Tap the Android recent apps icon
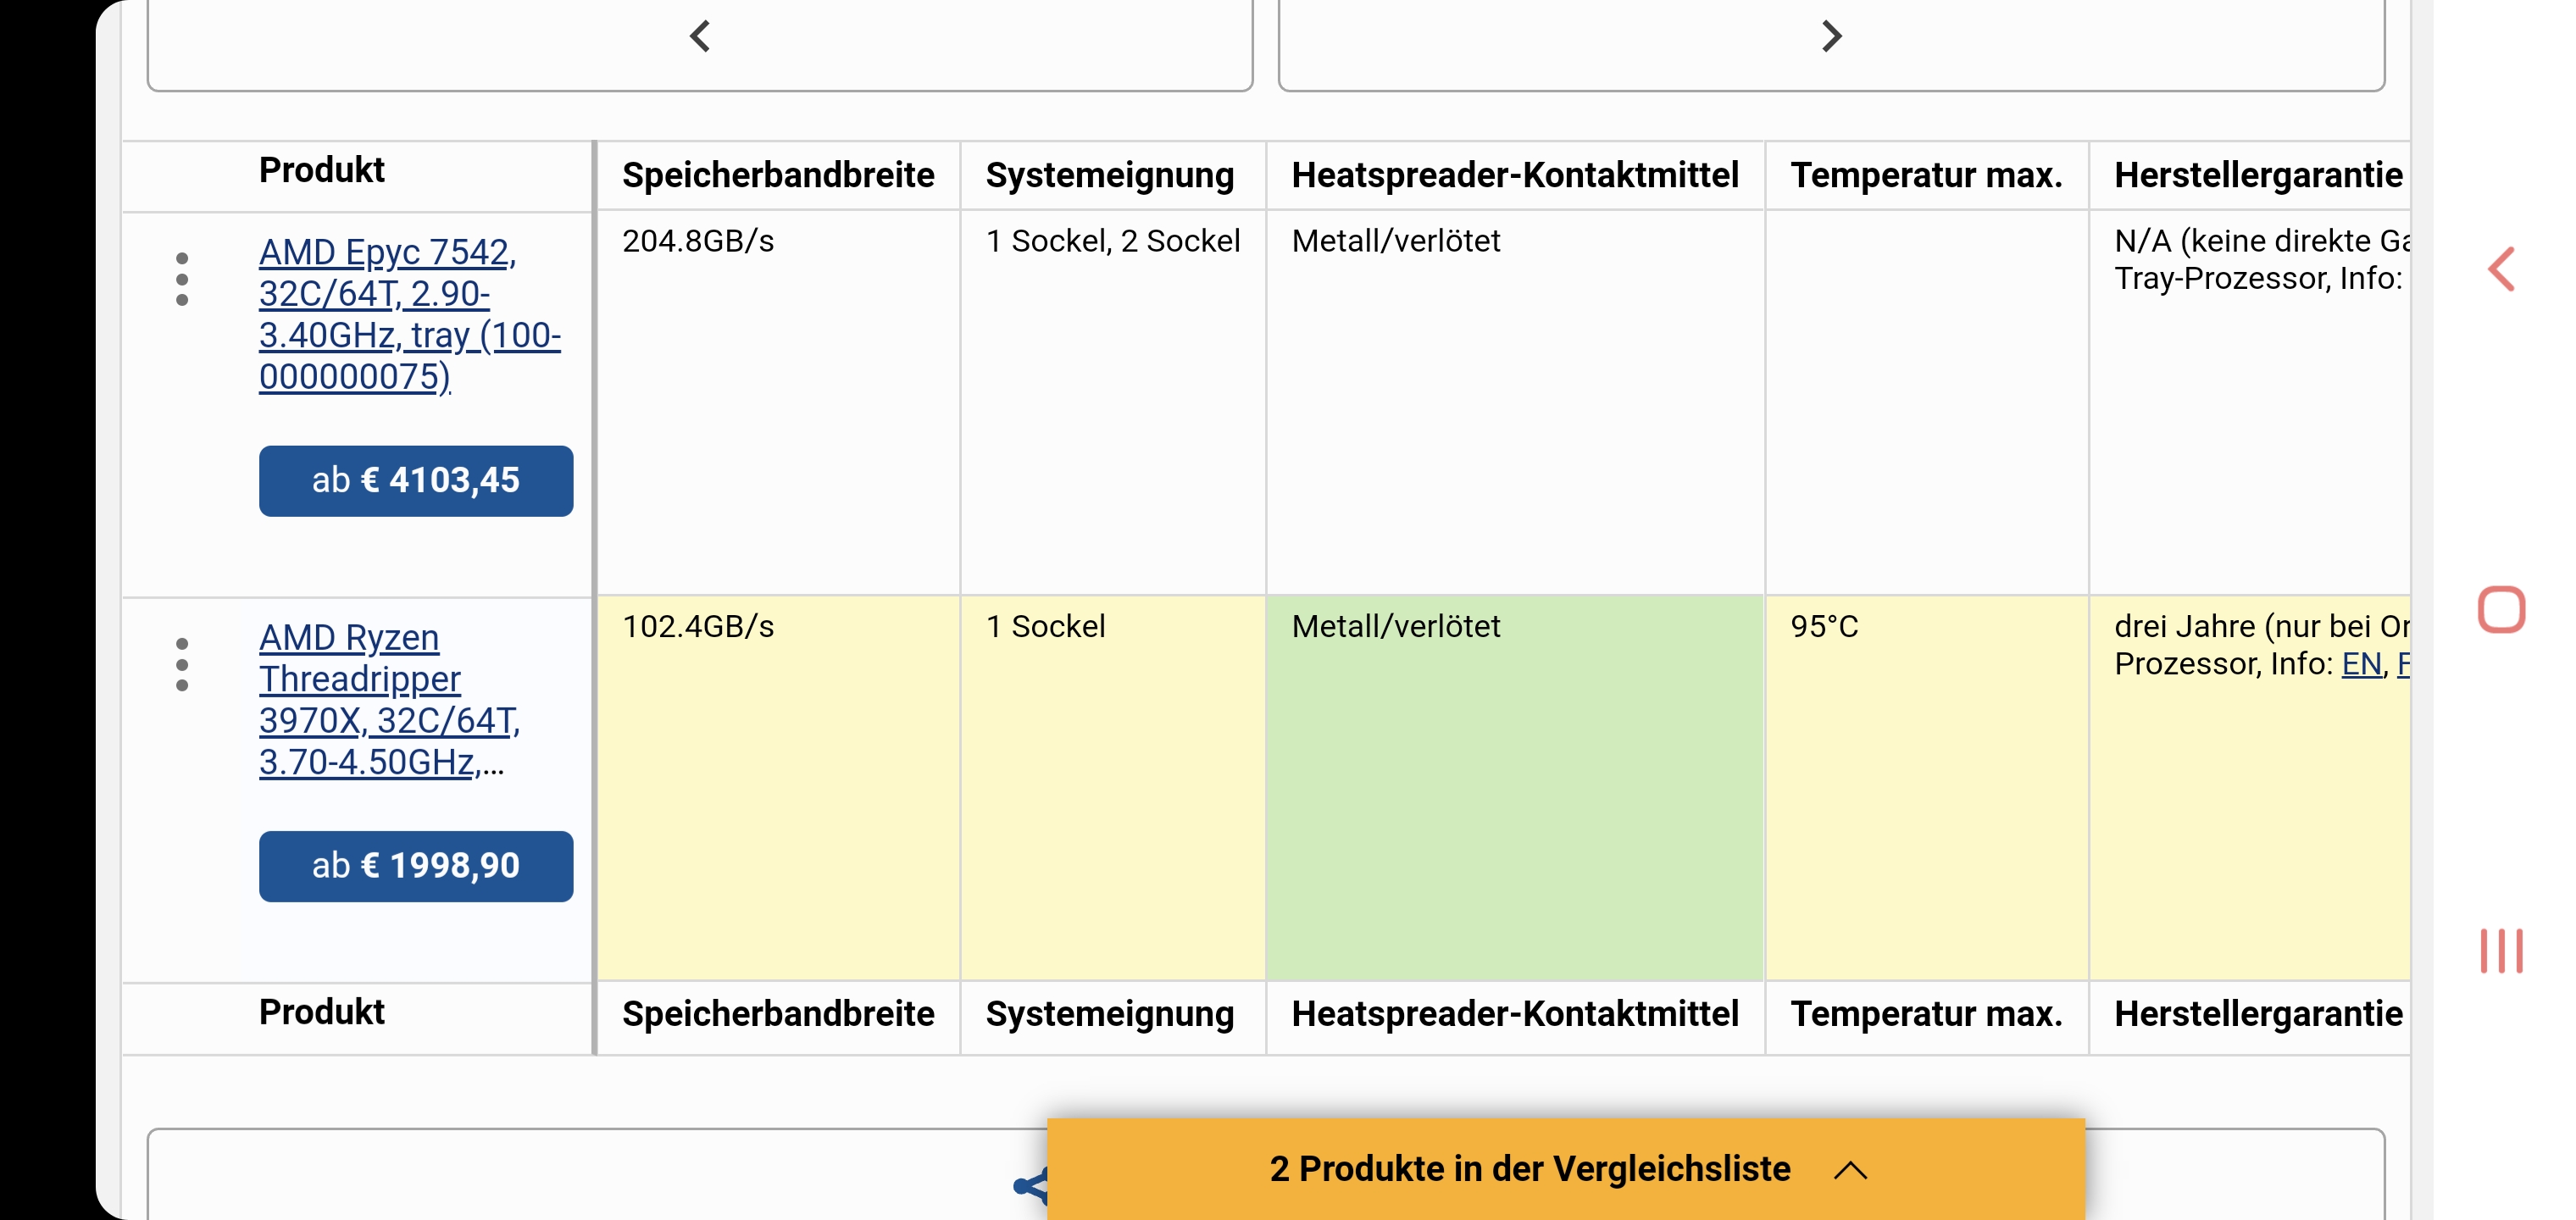2576x1220 pixels. [2502, 950]
